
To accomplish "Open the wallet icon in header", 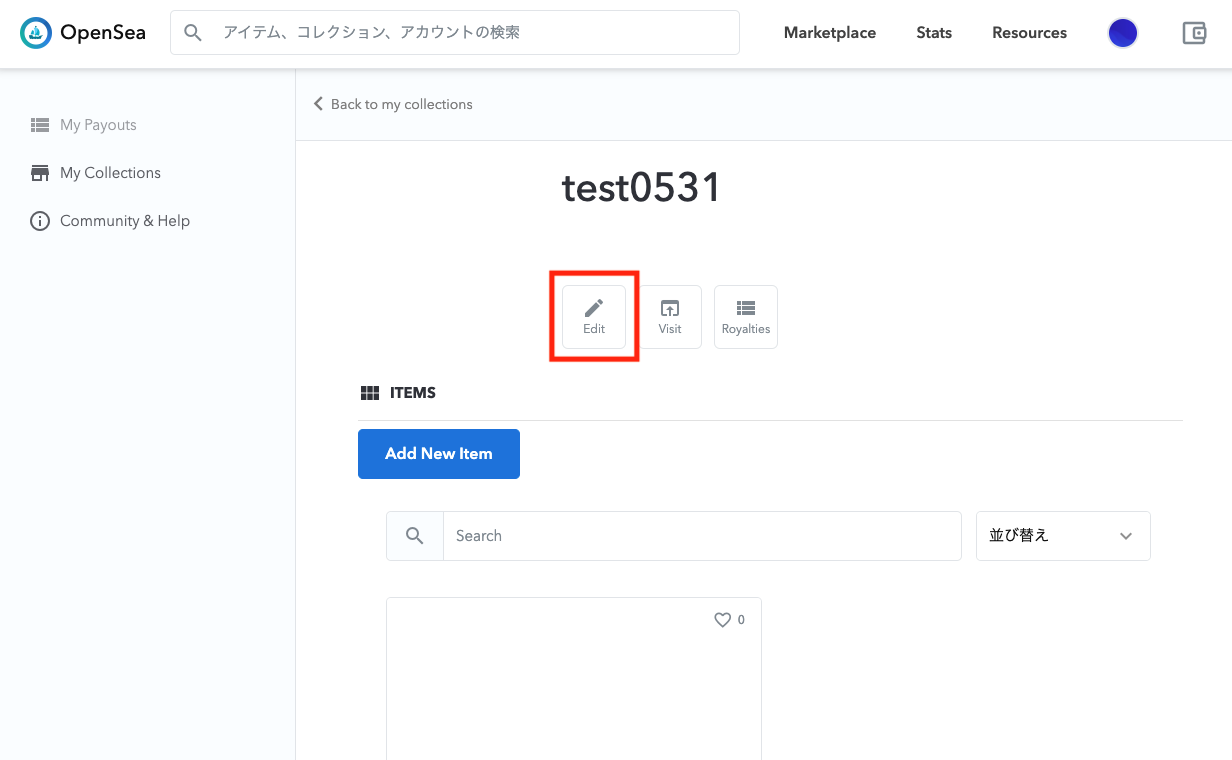I will (1194, 33).
